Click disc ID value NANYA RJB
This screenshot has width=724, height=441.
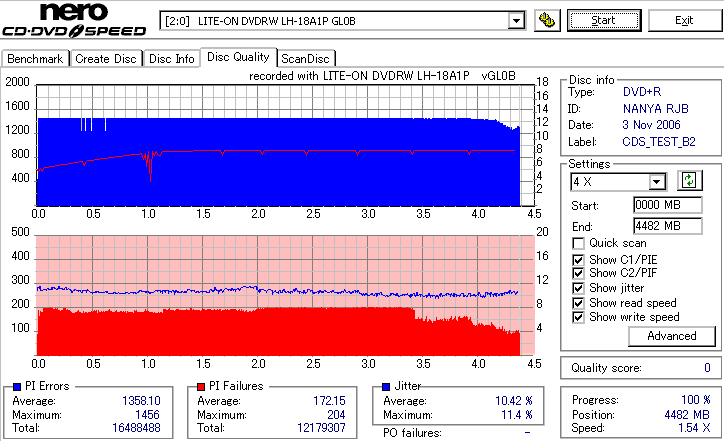(656, 109)
